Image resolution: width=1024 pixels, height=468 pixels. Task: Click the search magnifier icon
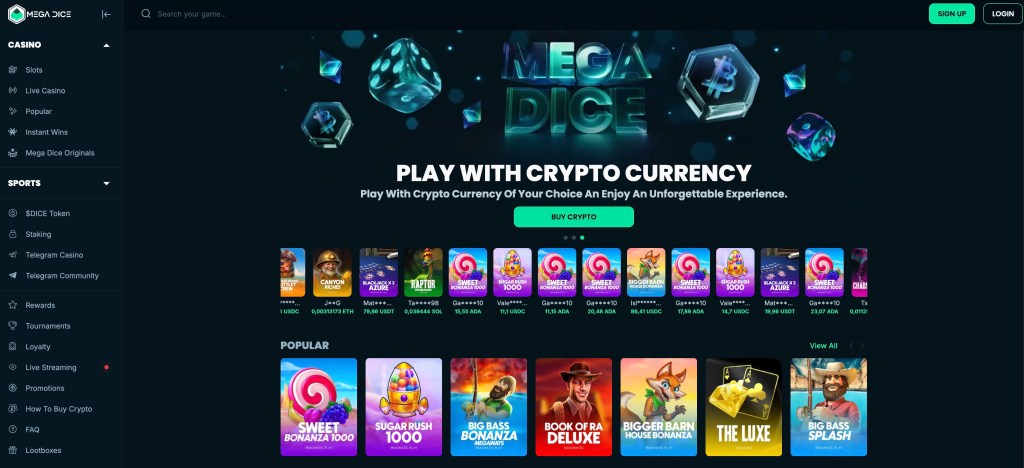(146, 14)
